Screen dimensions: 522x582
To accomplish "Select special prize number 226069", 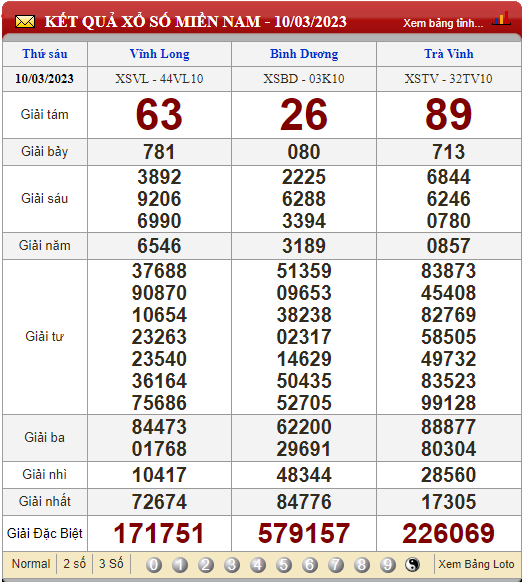I will [448, 534].
